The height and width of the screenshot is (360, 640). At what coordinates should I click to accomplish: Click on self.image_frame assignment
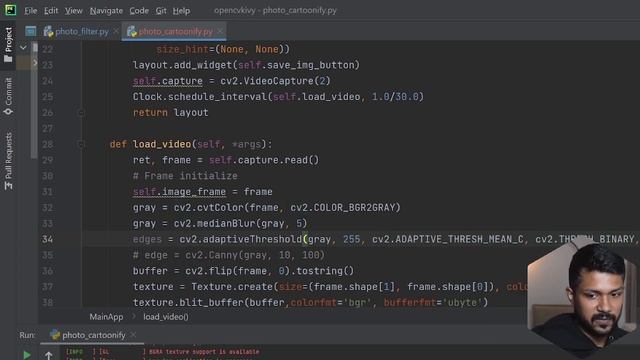[202, 192]
